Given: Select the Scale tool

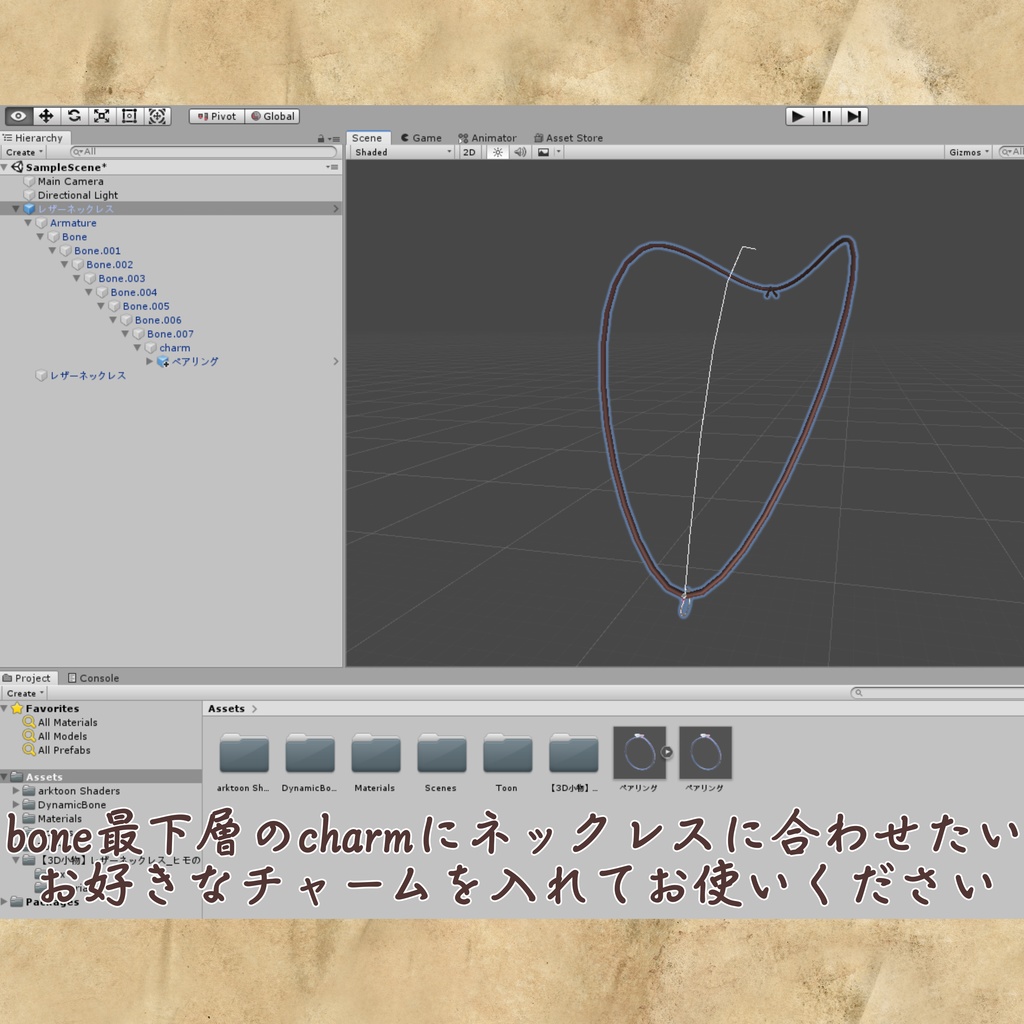Looking at the screenshot, I should (101, 116).
